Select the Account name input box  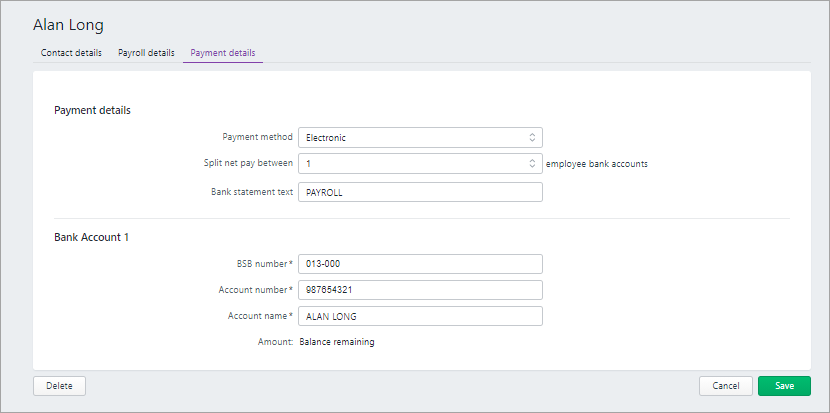coord(420,316)
